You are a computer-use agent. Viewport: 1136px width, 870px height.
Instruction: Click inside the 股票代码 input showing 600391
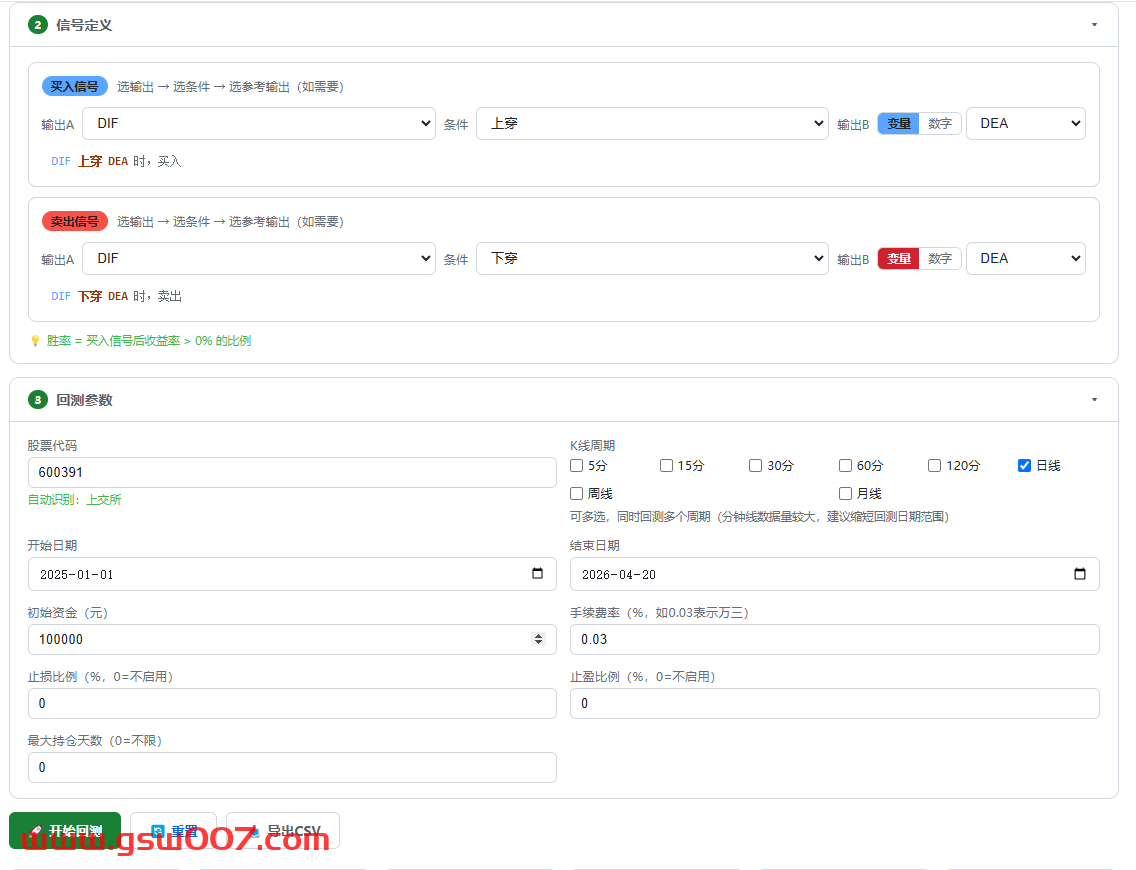coord(291,472)
